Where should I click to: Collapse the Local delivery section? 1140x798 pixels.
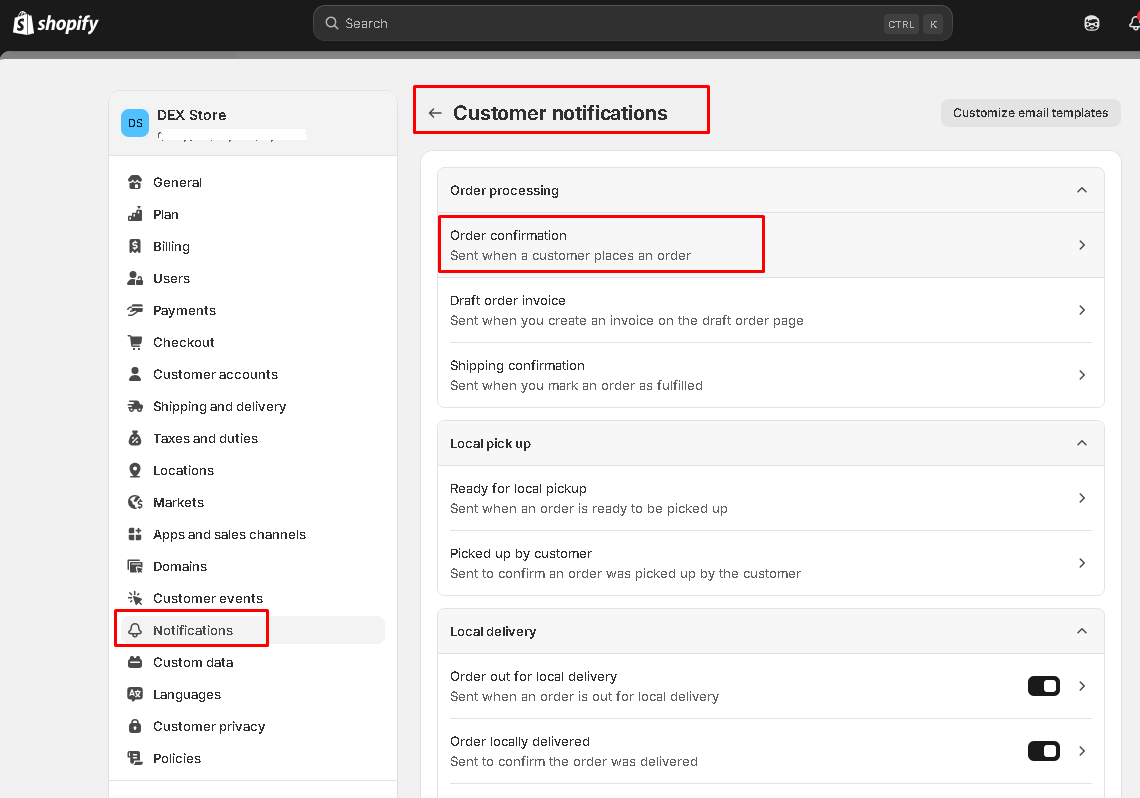(x=1081, y=631)
